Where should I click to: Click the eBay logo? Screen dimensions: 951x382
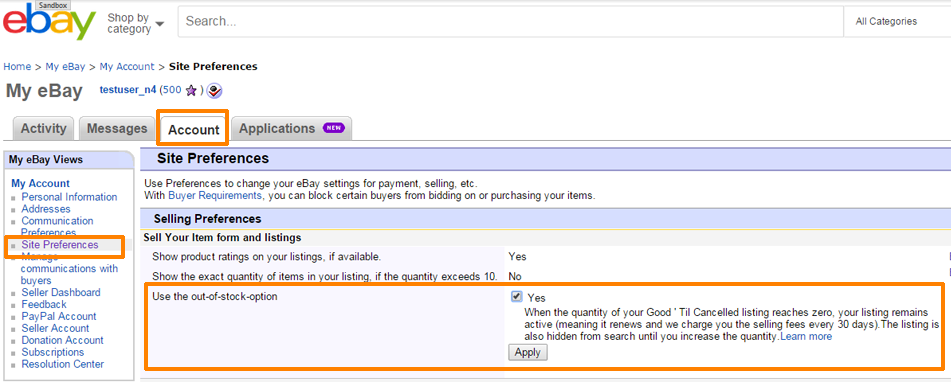[50, 22]
